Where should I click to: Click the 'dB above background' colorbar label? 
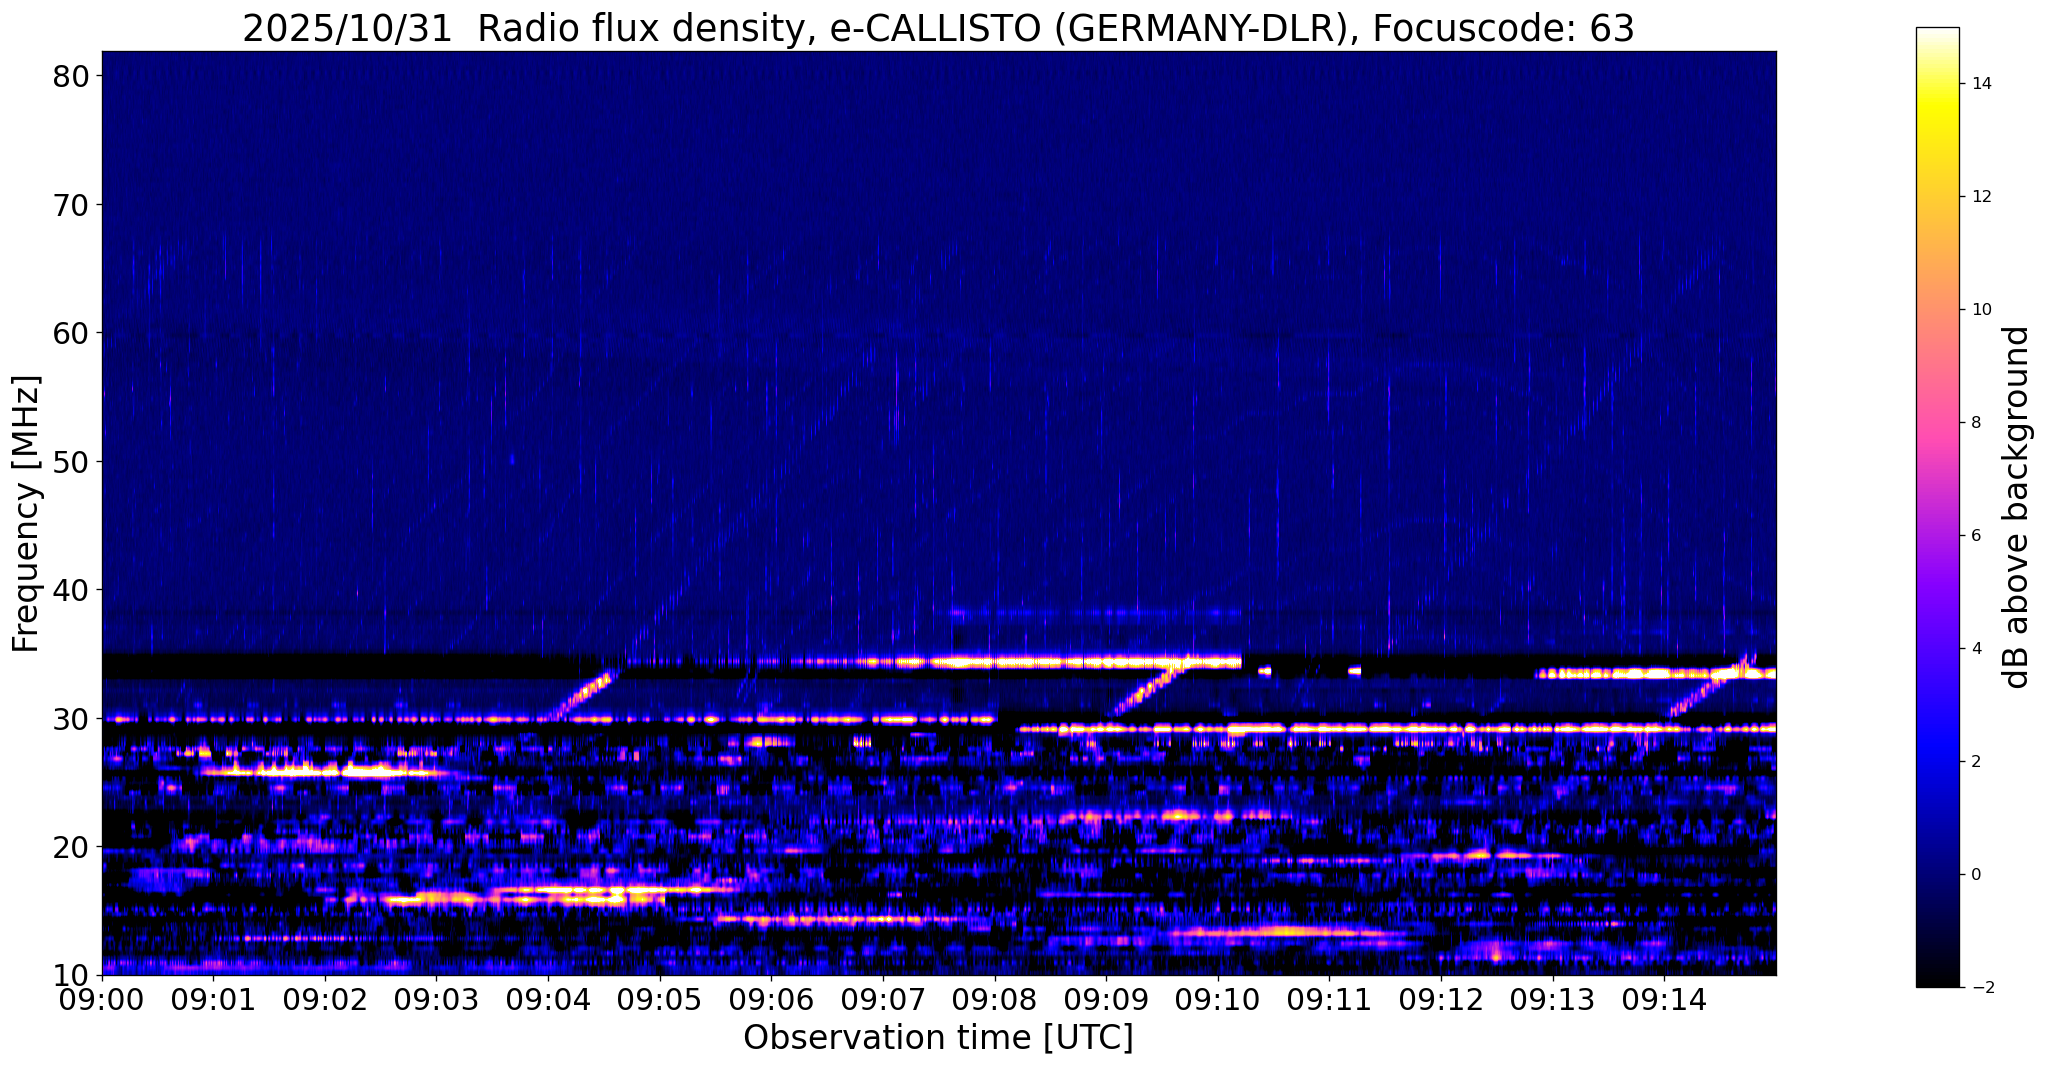click(2017, 507)
